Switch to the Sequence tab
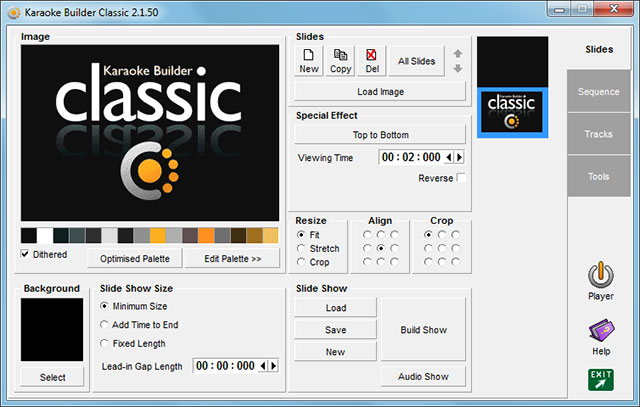 tap(598, 92)
